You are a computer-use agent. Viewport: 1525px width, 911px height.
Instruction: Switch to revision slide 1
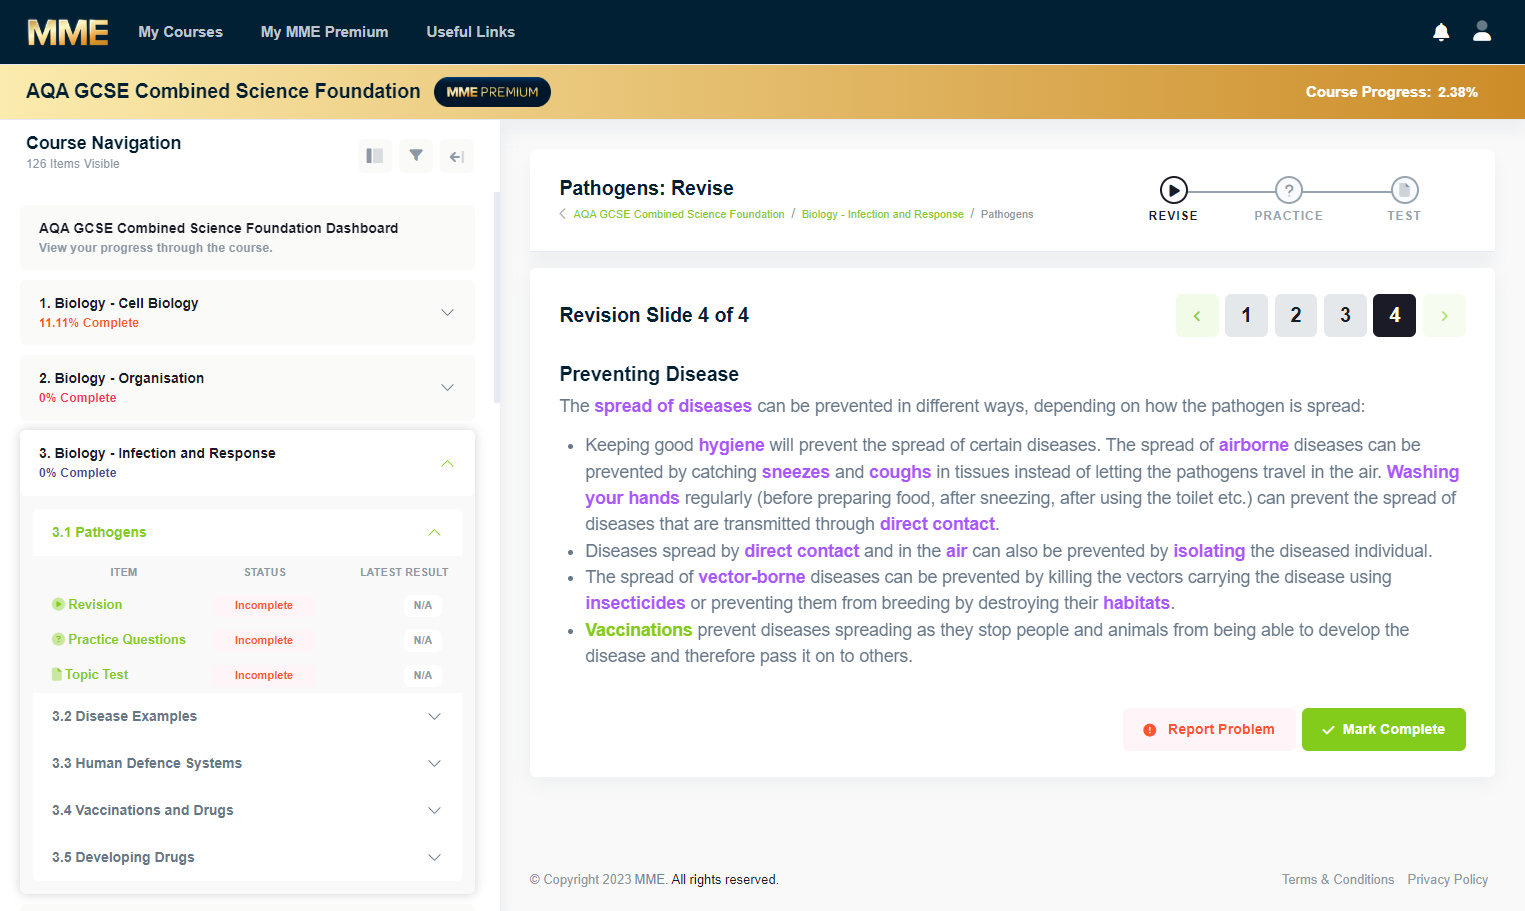1246,316
